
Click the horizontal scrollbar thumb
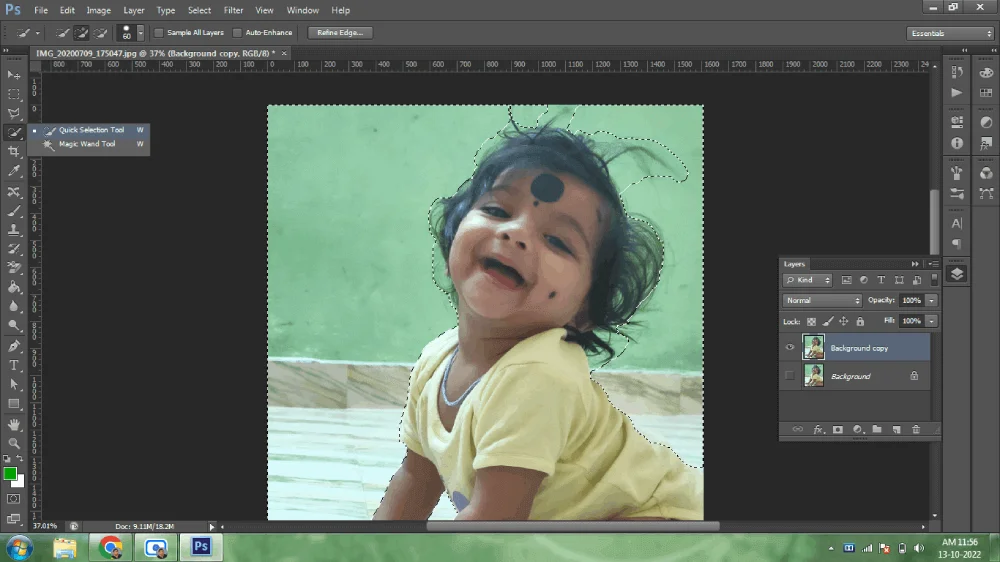coord(573,526)
